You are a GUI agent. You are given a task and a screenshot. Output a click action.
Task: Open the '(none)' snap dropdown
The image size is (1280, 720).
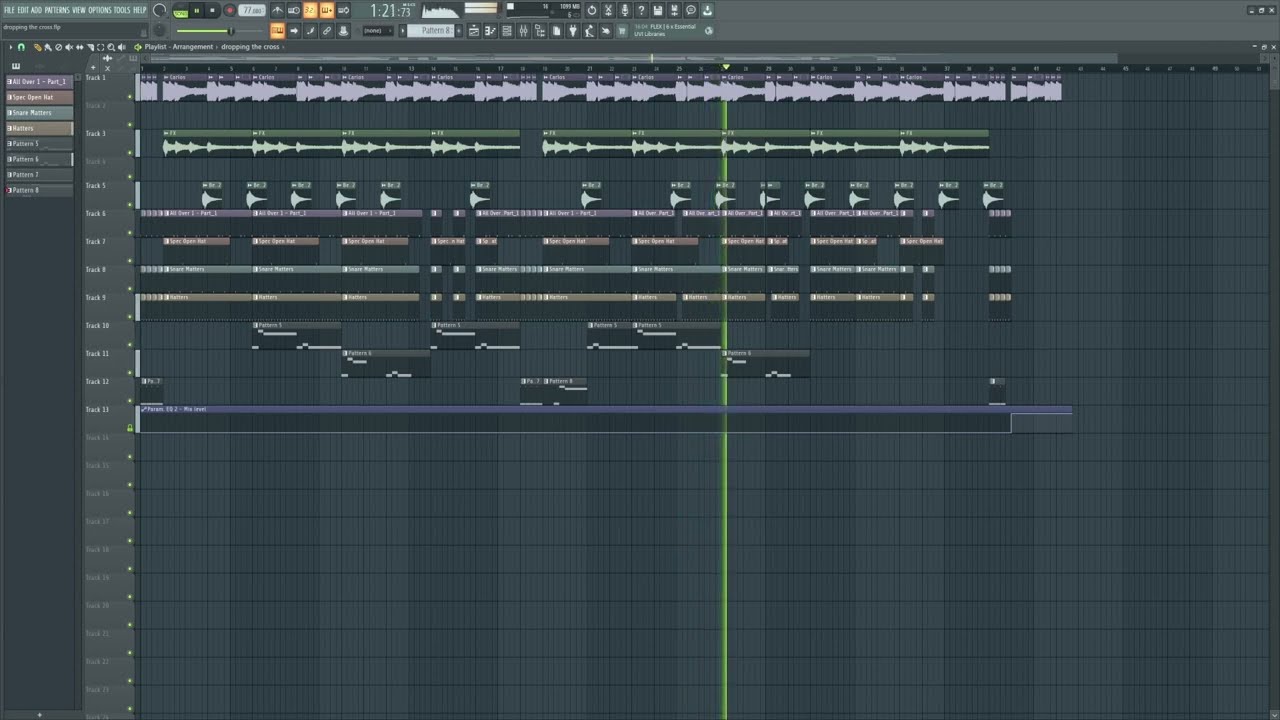[377, 31]
